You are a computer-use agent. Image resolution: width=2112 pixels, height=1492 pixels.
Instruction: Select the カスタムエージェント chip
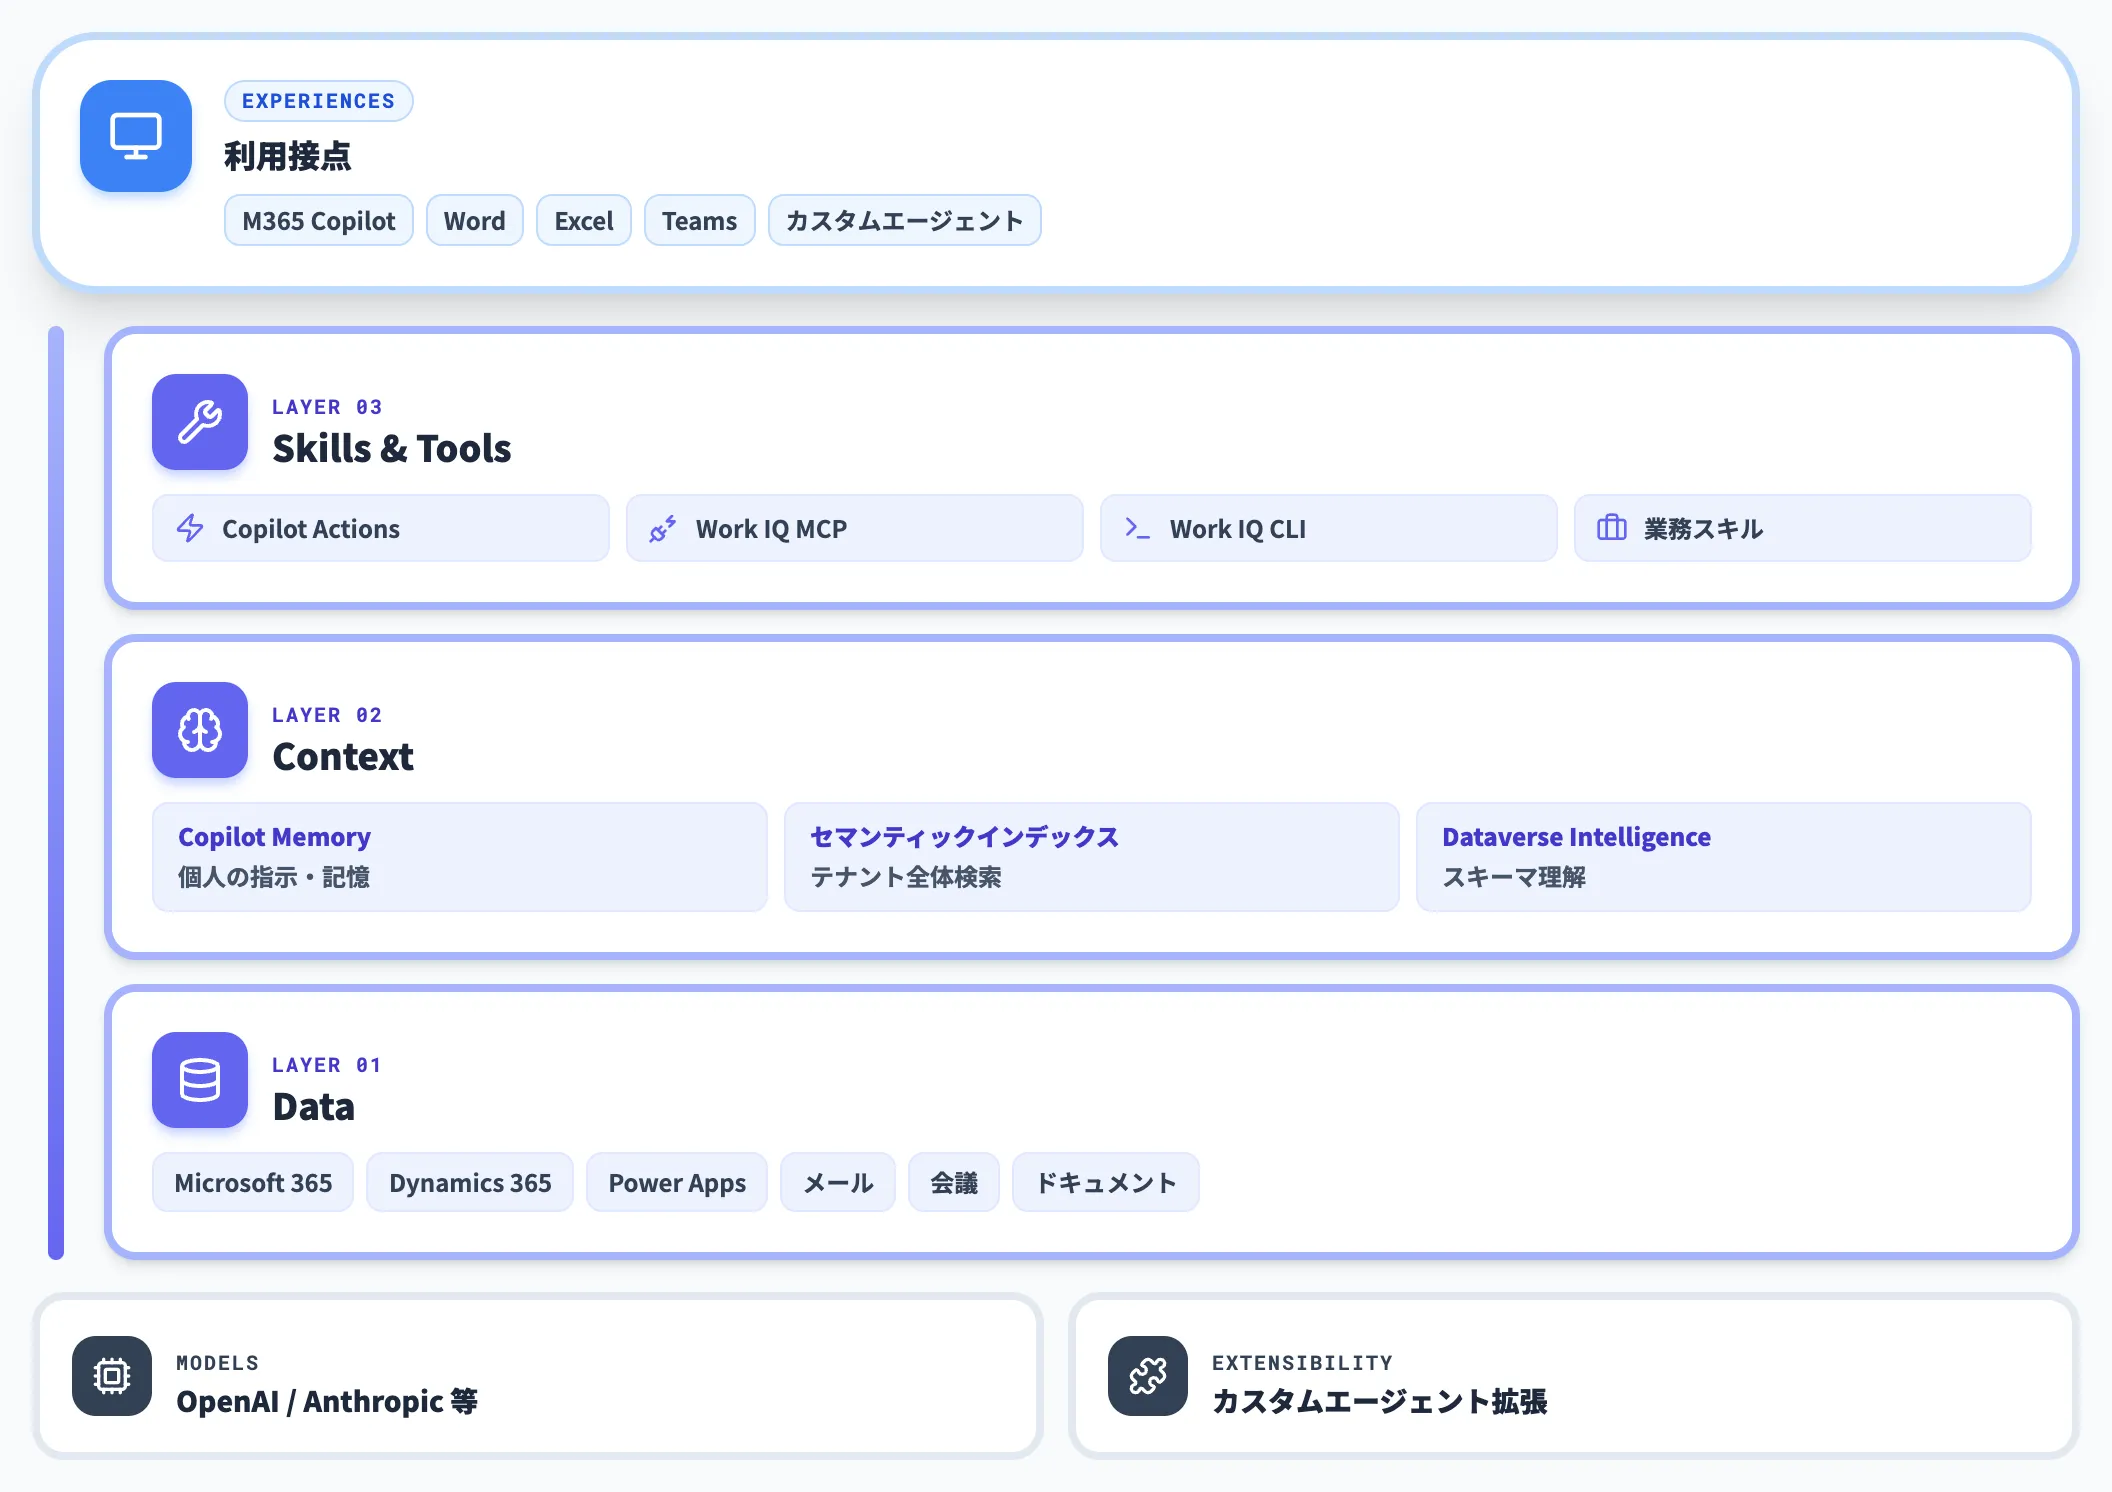[905, 220]
